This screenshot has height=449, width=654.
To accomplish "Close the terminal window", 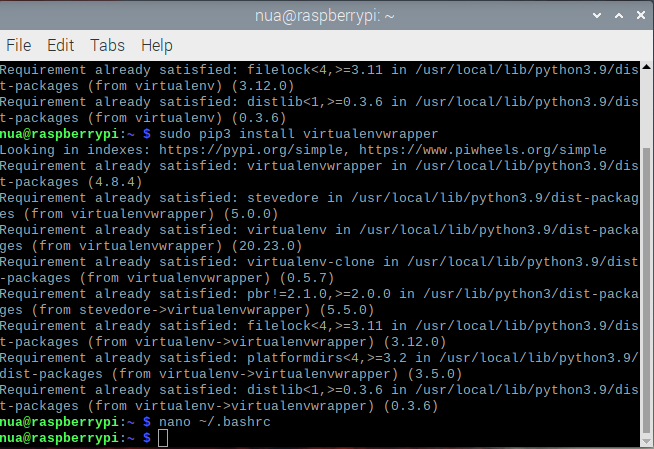I will [639, 14].
